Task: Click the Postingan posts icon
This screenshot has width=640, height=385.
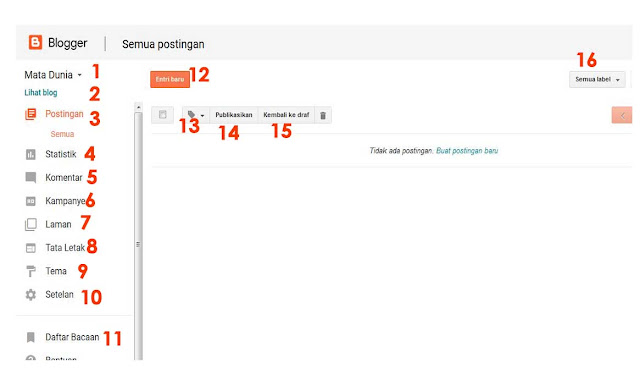Action: point(31,114)
